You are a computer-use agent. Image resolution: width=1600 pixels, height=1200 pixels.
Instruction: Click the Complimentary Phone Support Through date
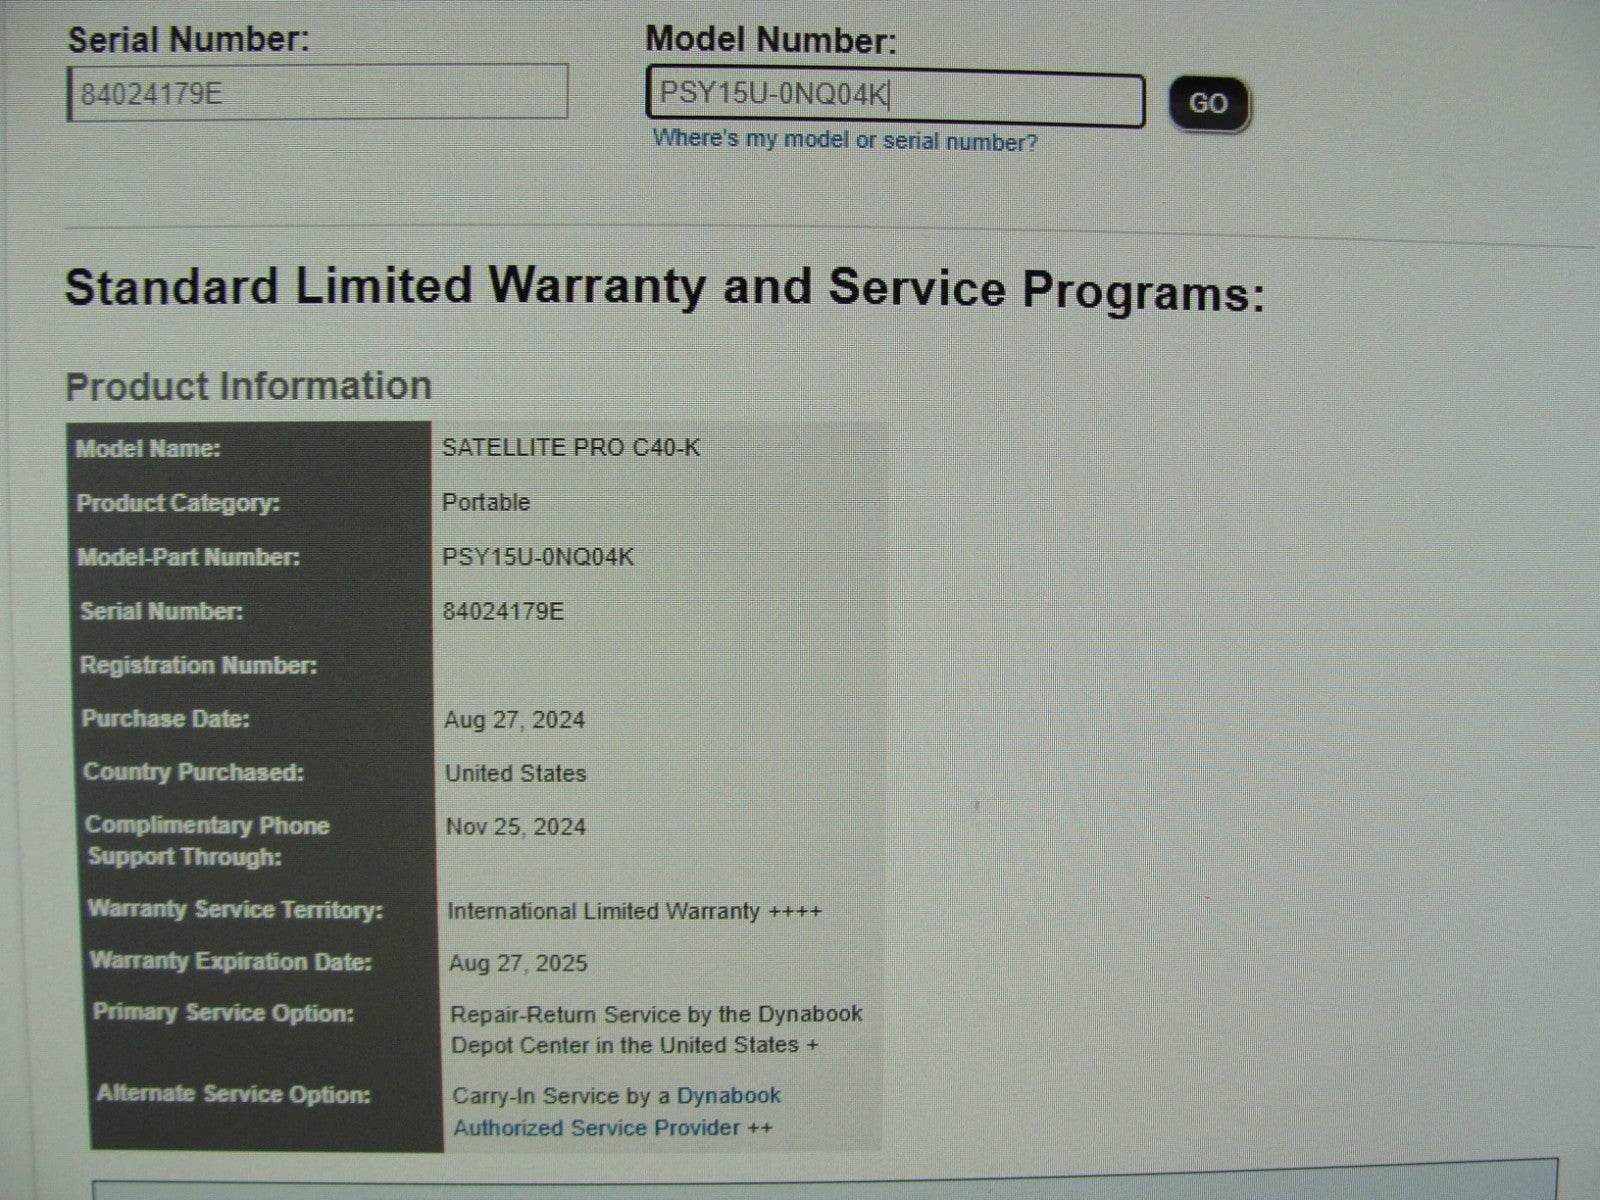518,826
